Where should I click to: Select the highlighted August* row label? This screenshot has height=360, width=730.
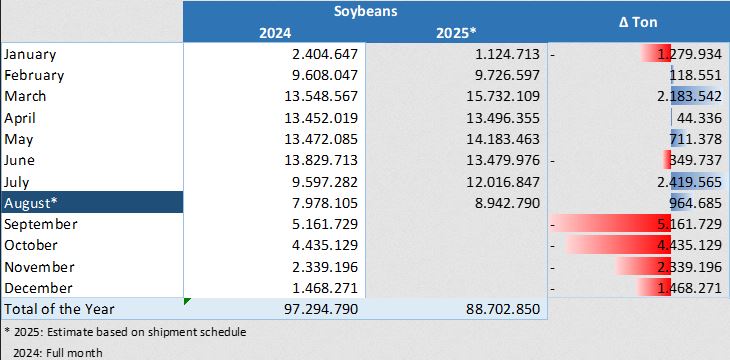[92, 203]
